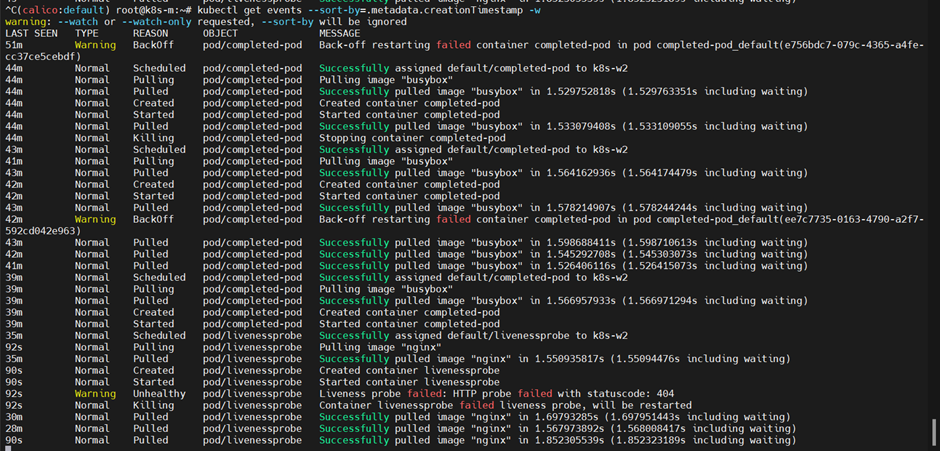
Task: Click the Unhealthy reason cell
Action: 159,393
